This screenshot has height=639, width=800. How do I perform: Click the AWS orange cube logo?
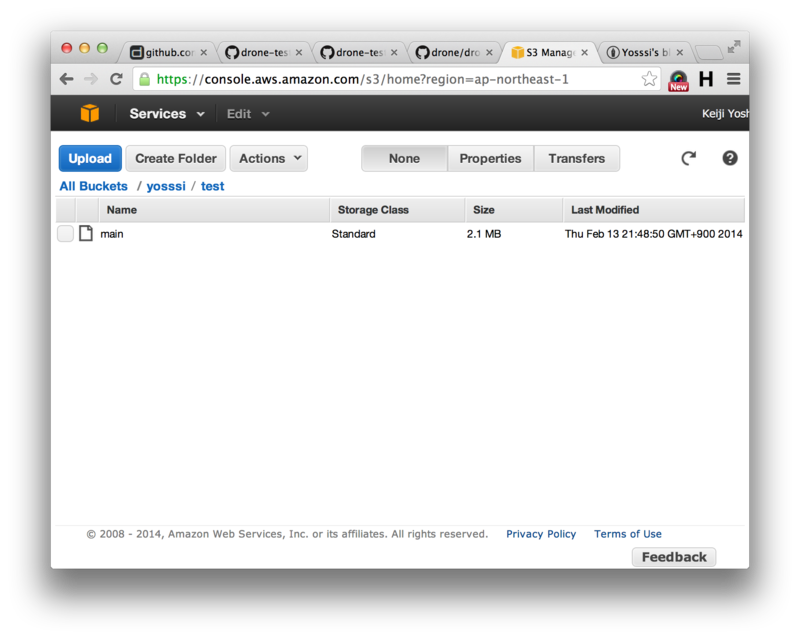coord(90,113)
